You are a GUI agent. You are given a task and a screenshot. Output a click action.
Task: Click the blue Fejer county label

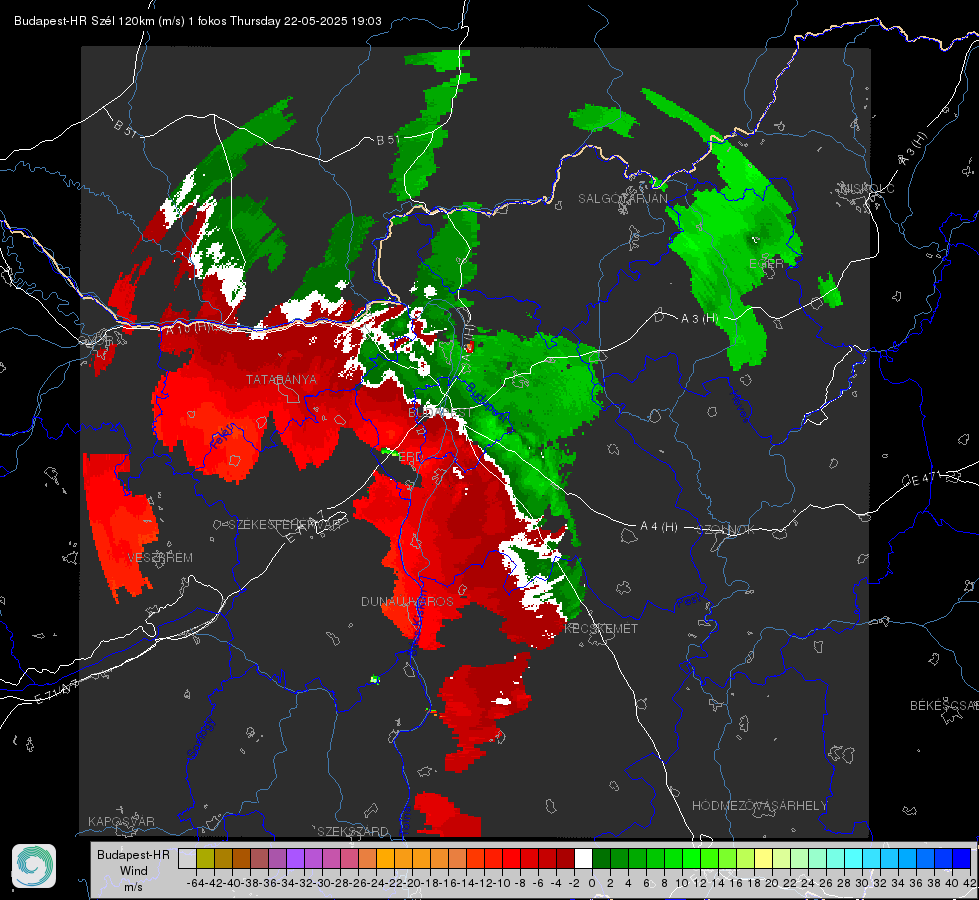[x=221, y=438]
